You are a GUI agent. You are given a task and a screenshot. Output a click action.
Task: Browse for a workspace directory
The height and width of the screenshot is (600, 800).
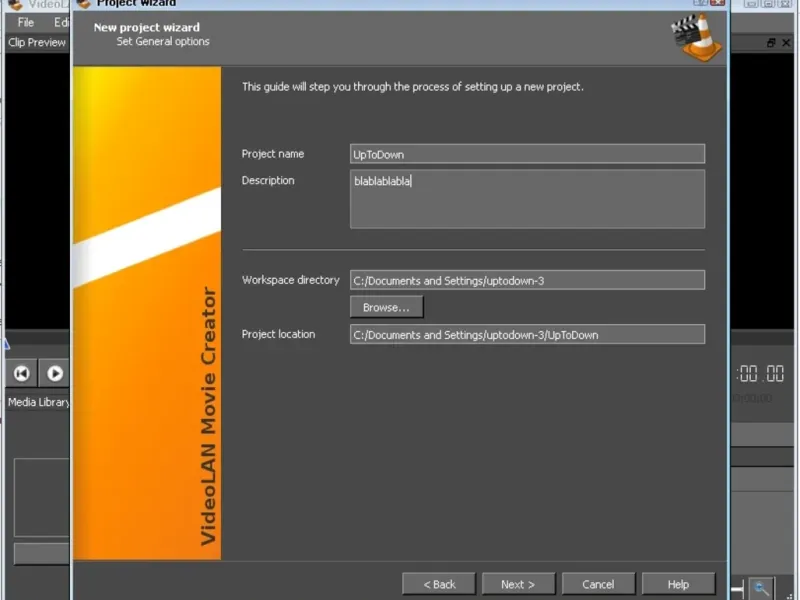tap(386, 307)
